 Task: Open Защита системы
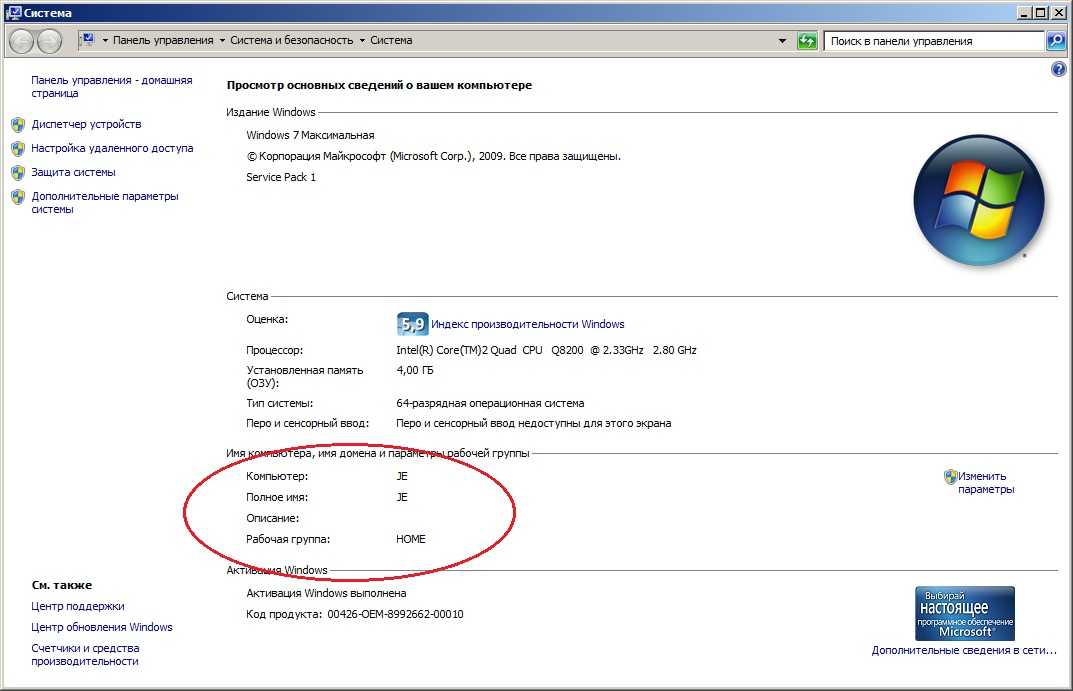pyautogui.click(x=73, y=172)
